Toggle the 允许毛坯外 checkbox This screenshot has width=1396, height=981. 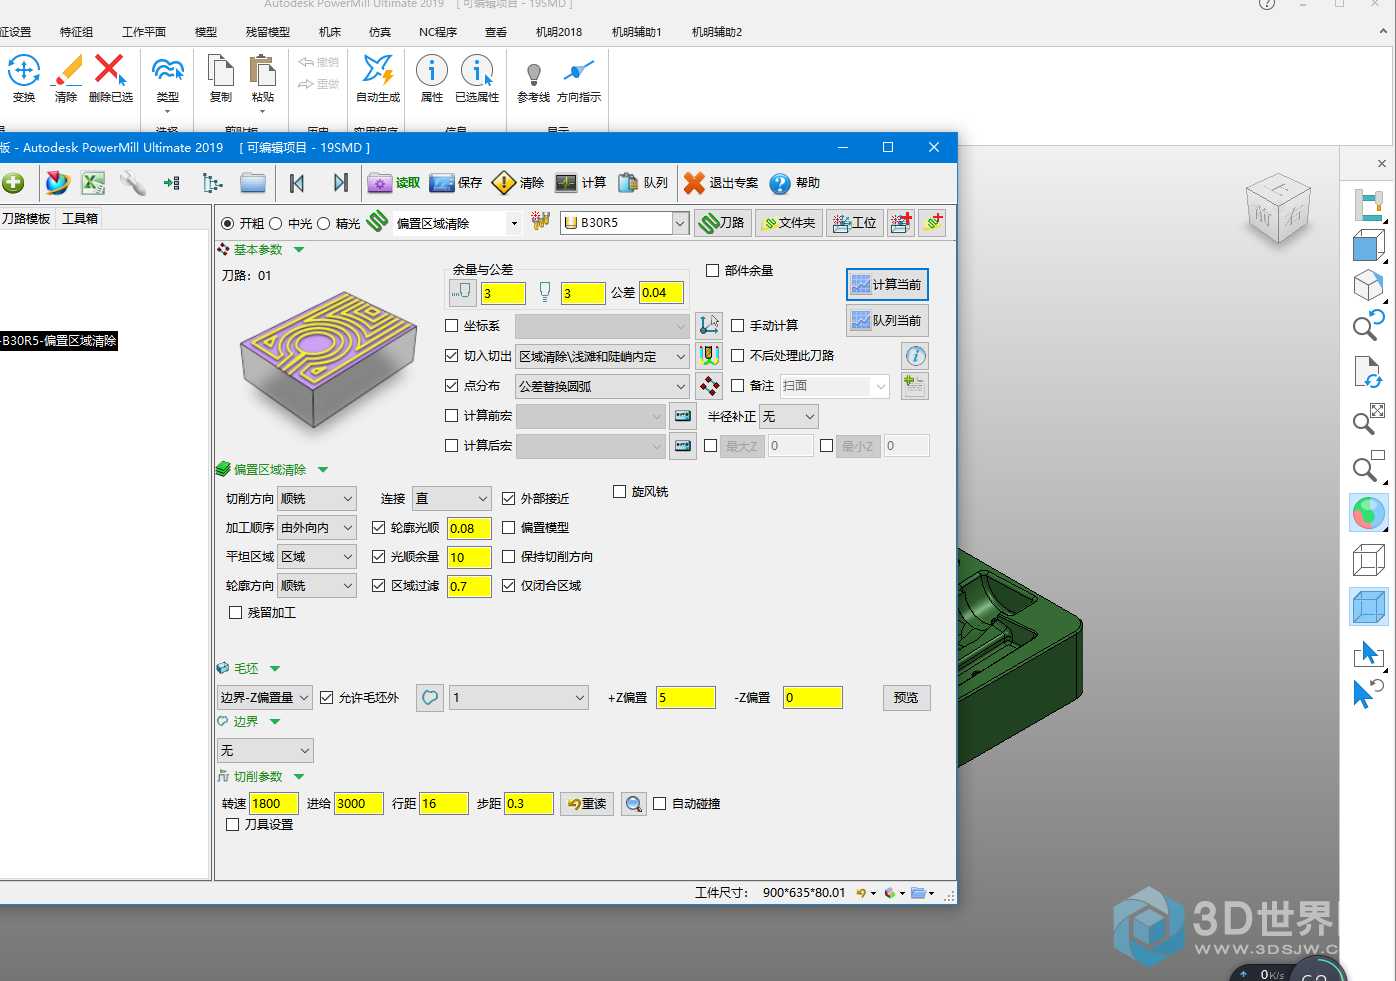(327, 698)
